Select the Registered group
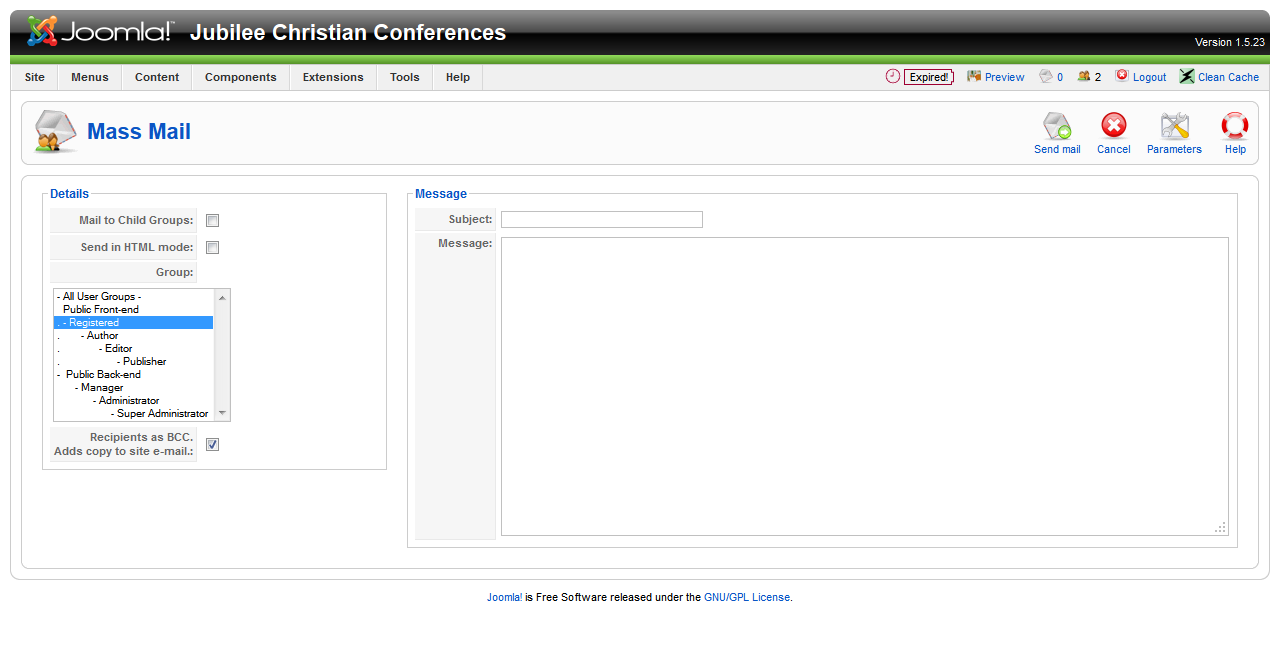Viewport: 1280px width, 648px height. tap(134, 322)
